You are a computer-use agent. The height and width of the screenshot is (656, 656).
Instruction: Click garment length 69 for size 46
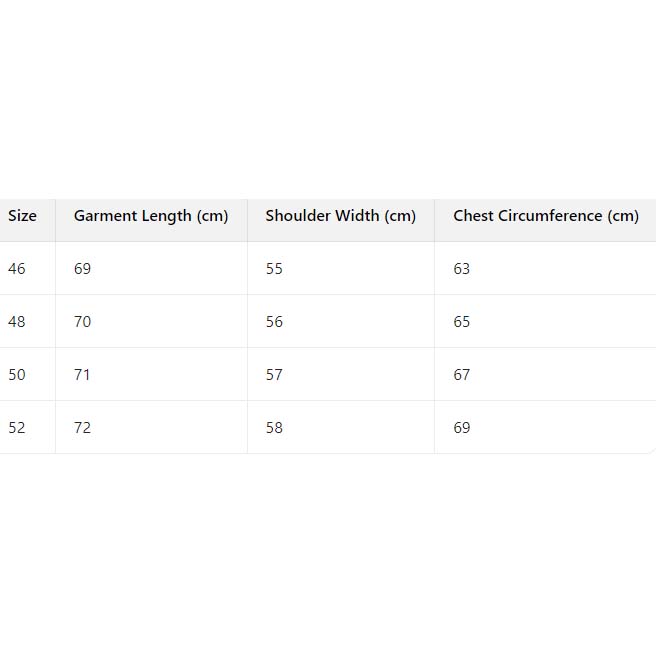82,269
